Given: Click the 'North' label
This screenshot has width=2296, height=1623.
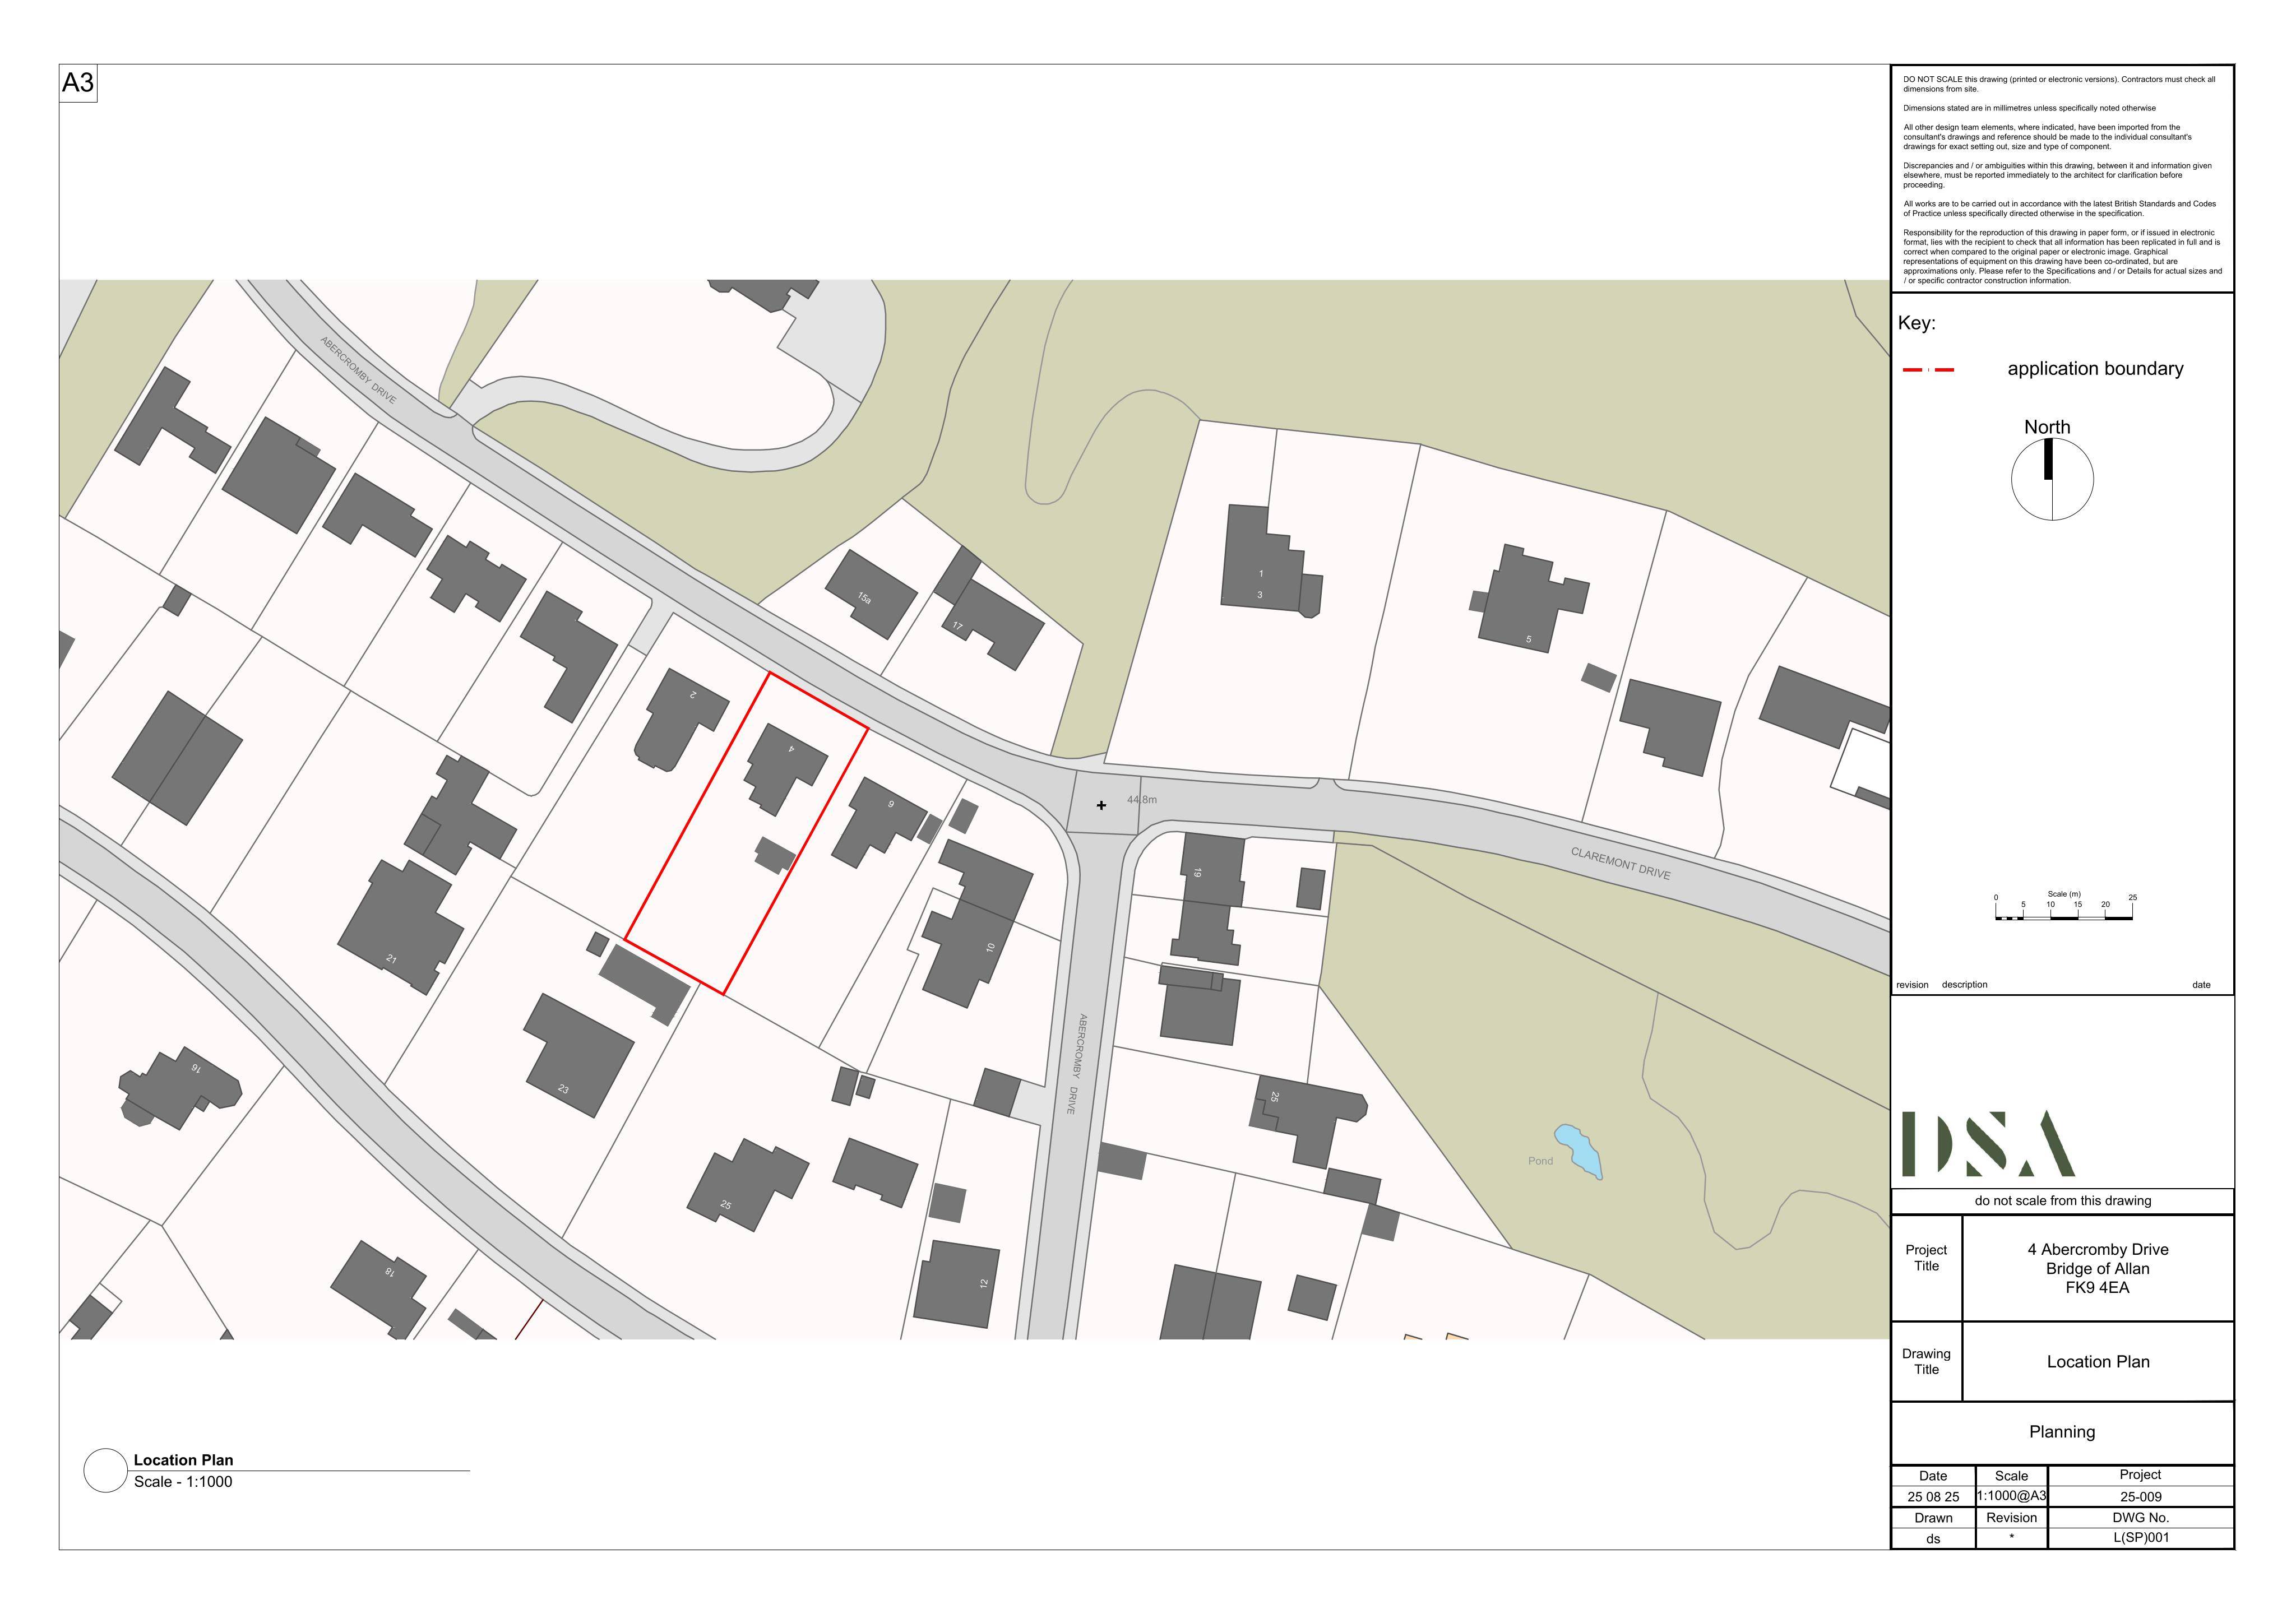Looking at the screenshot, I should click(2047, 427).
